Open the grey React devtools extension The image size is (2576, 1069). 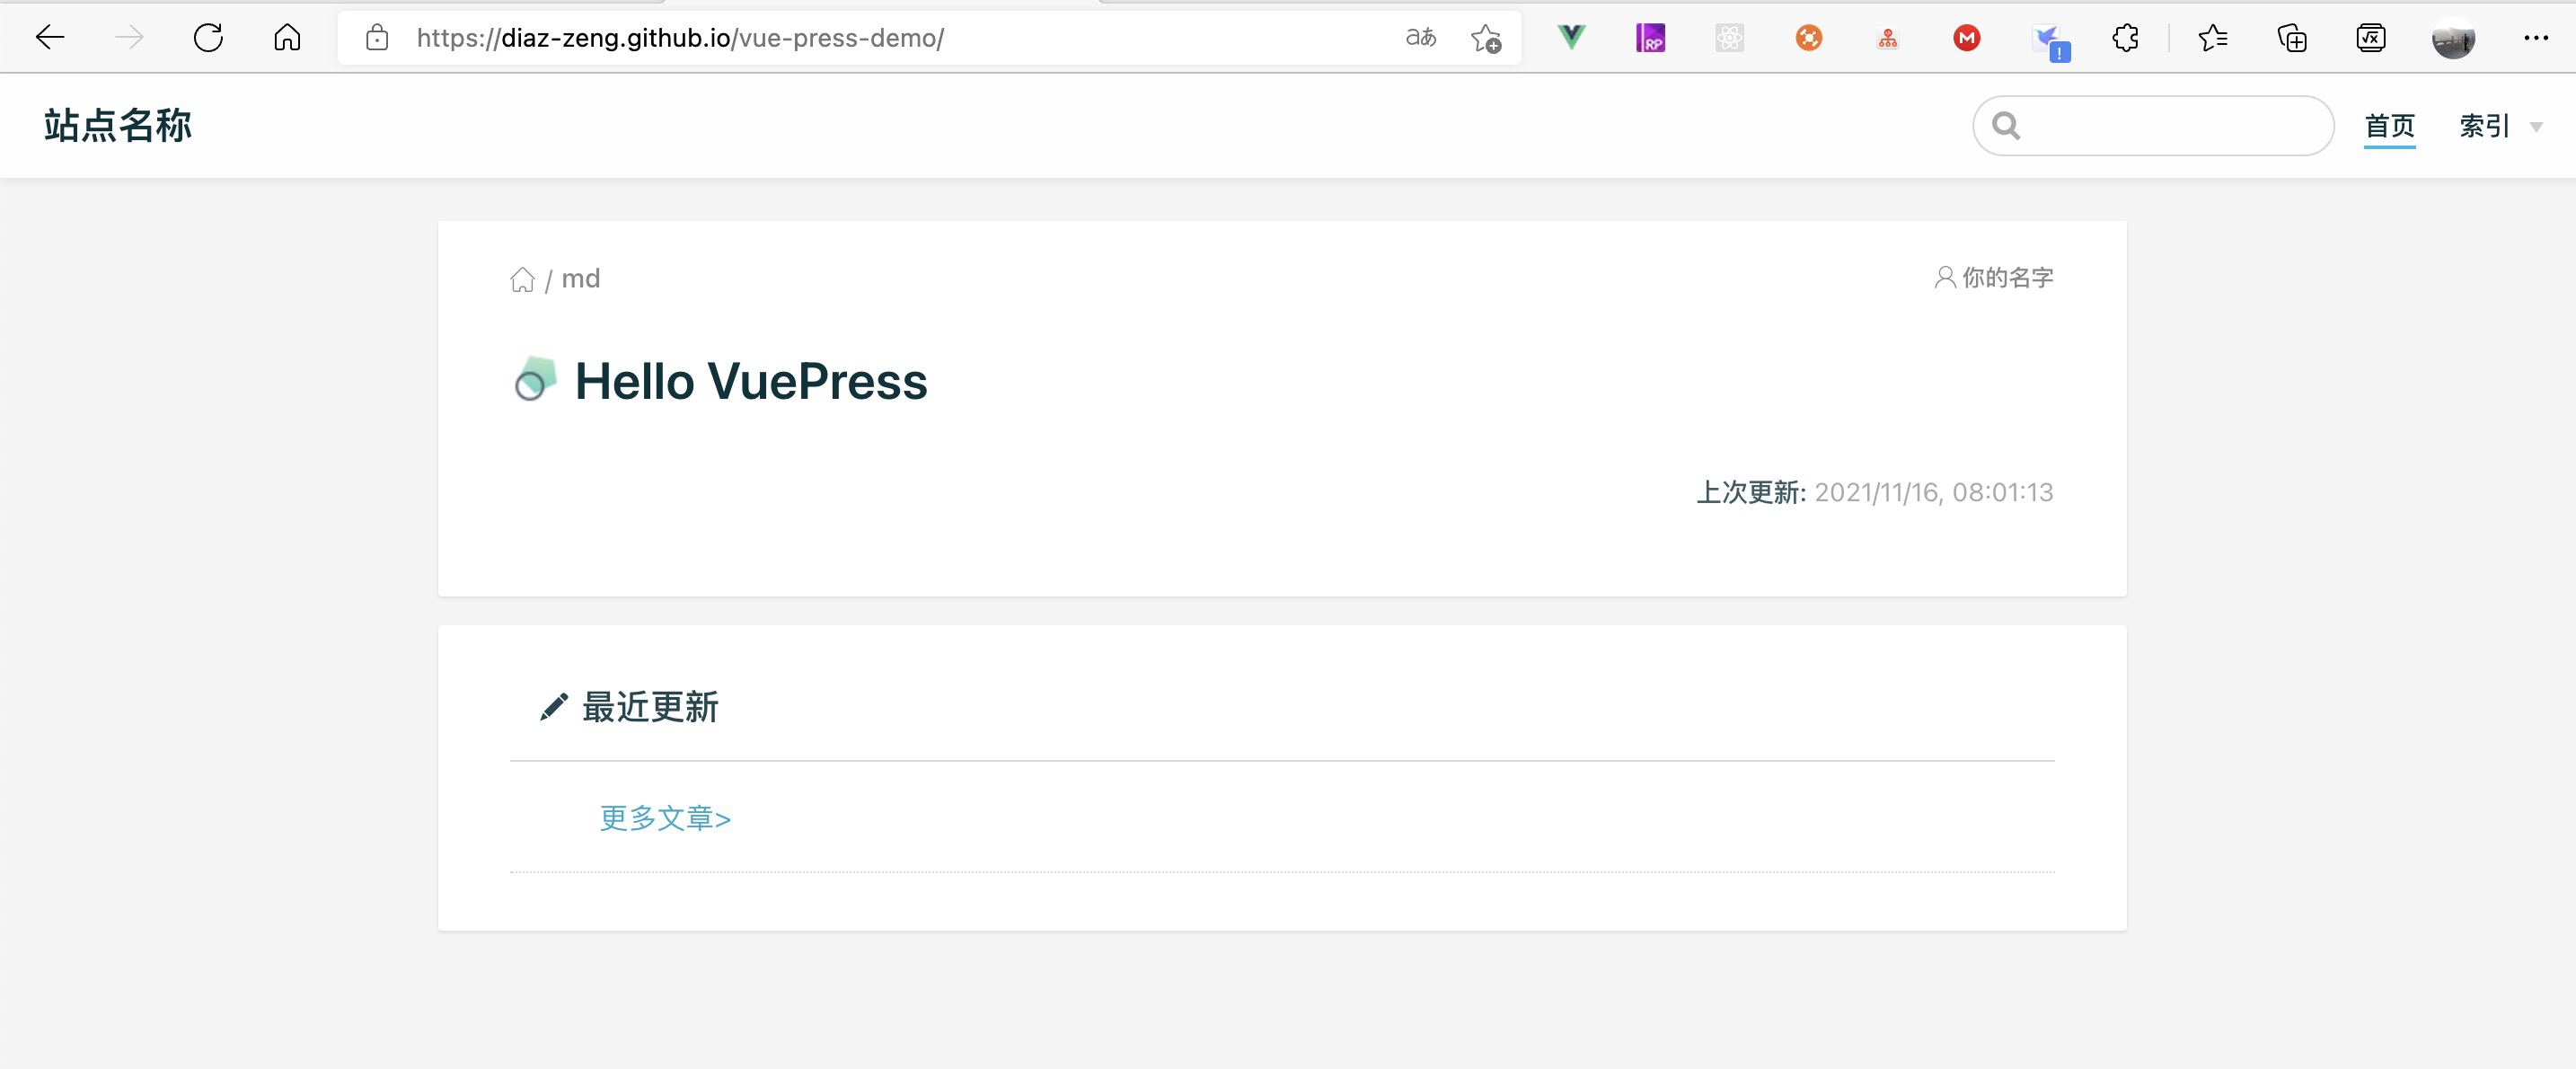tap(1729, 38)
